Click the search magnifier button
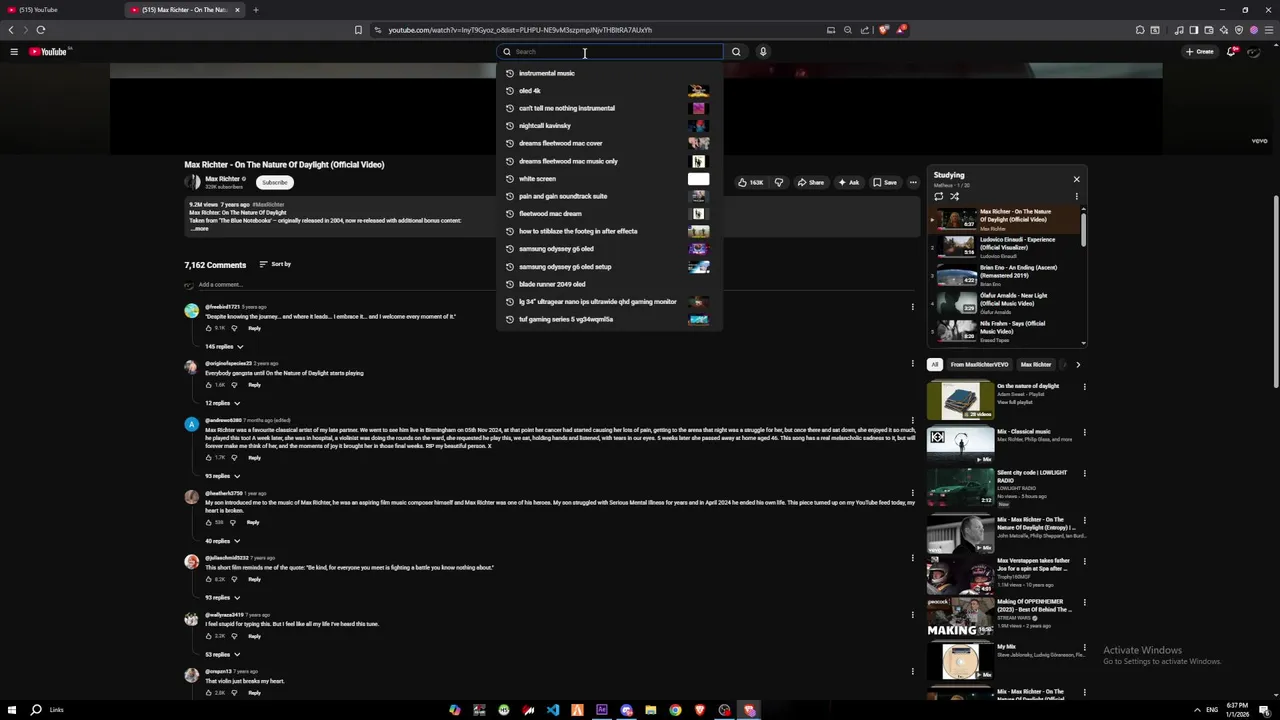The height and width of the screenshot is (720, 1280). click(736, 52)
